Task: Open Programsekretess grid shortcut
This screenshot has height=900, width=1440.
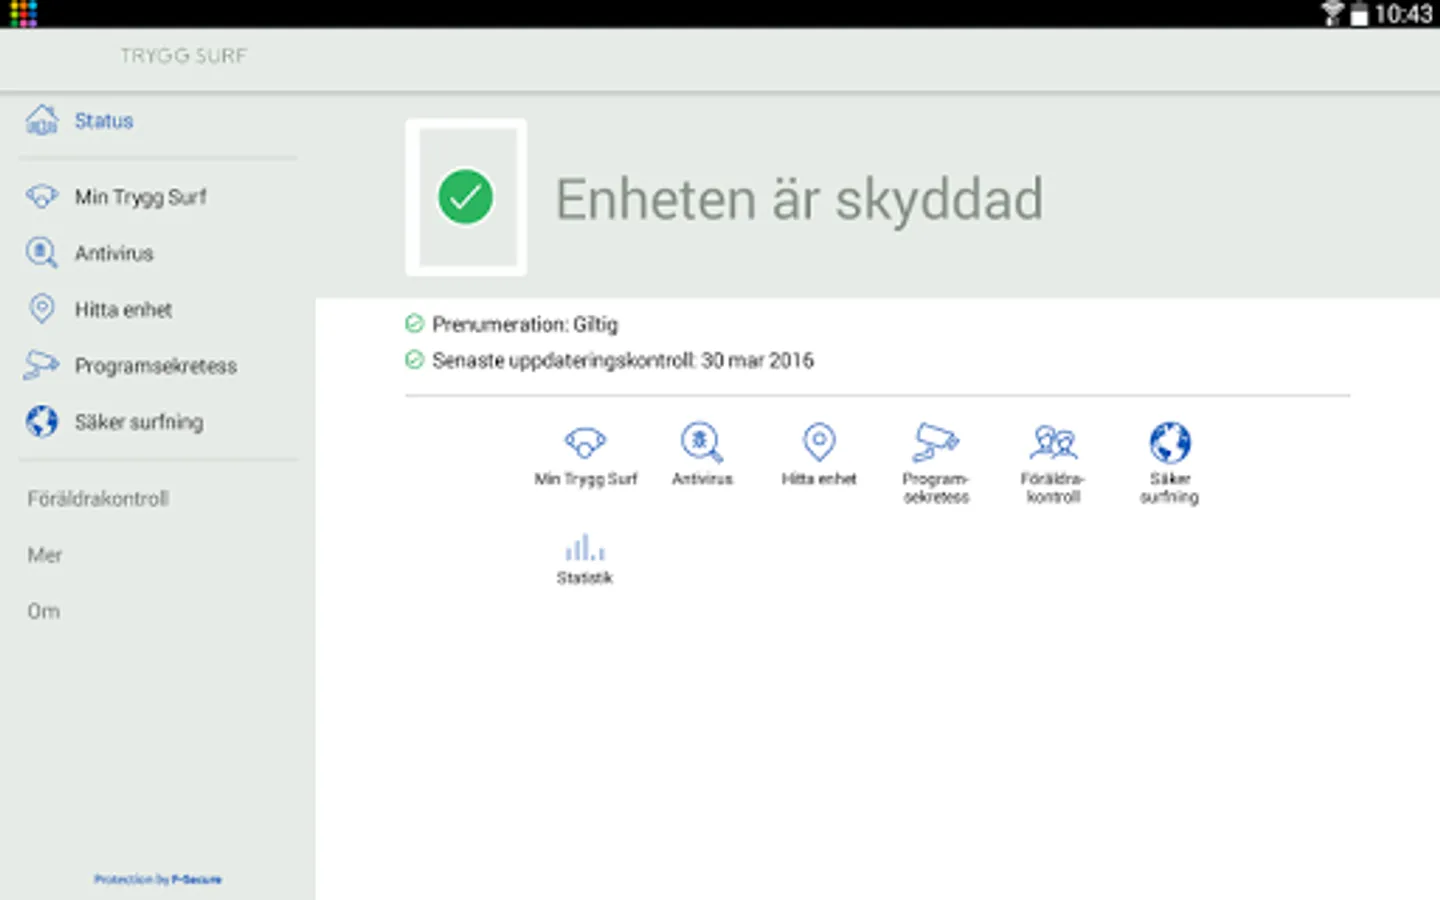Action: pos(936,463)
